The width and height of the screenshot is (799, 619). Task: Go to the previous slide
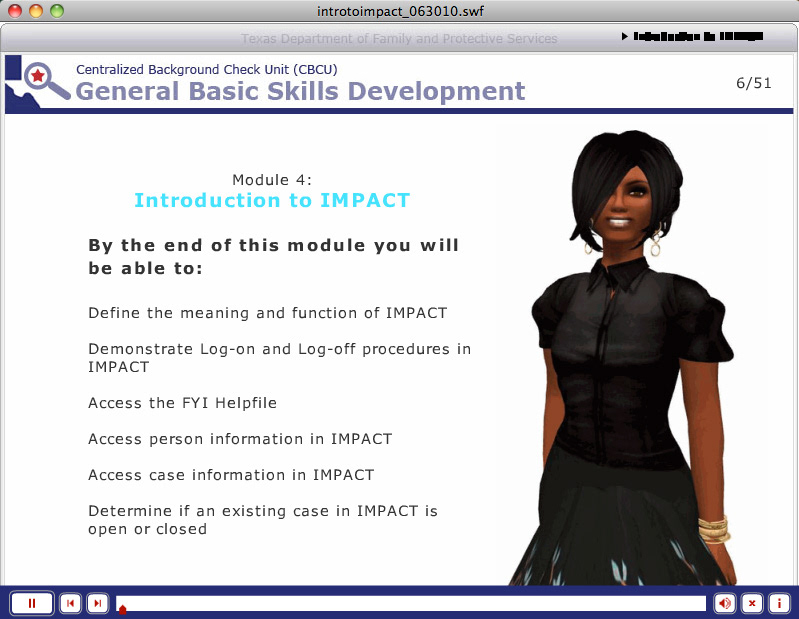pos(70,603)
